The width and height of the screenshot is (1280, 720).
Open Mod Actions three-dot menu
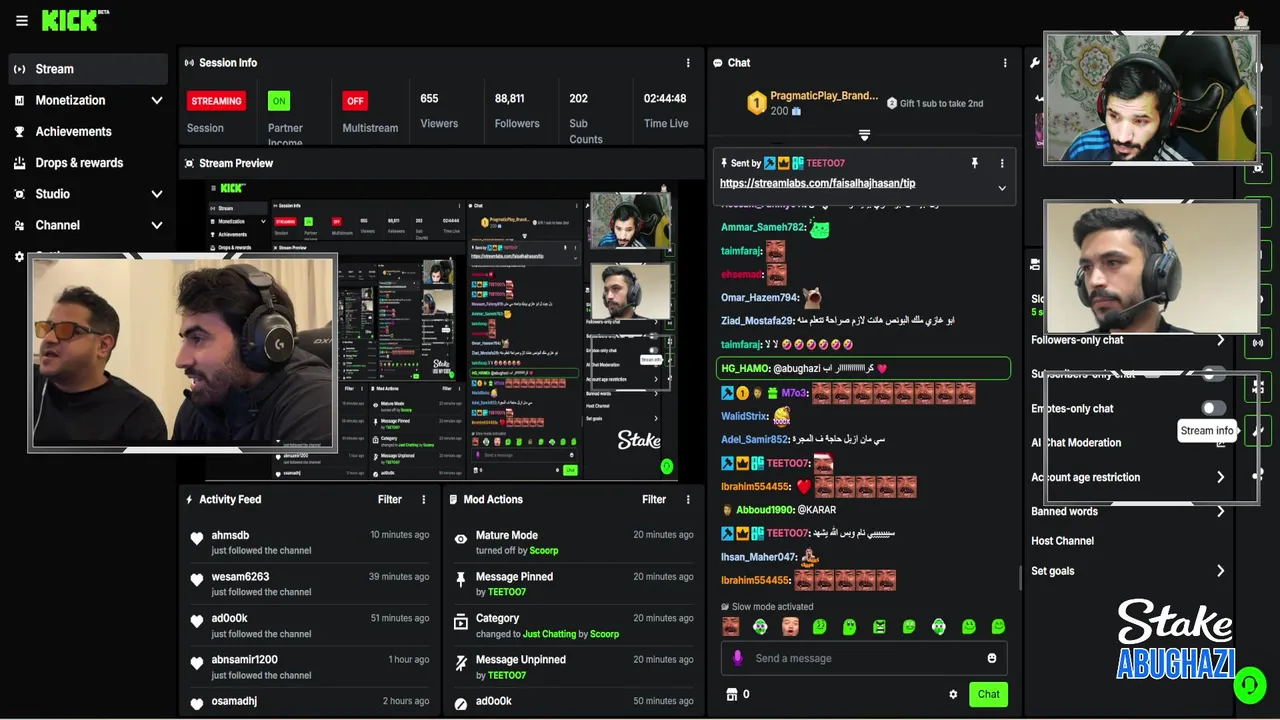tap(688, 499)
